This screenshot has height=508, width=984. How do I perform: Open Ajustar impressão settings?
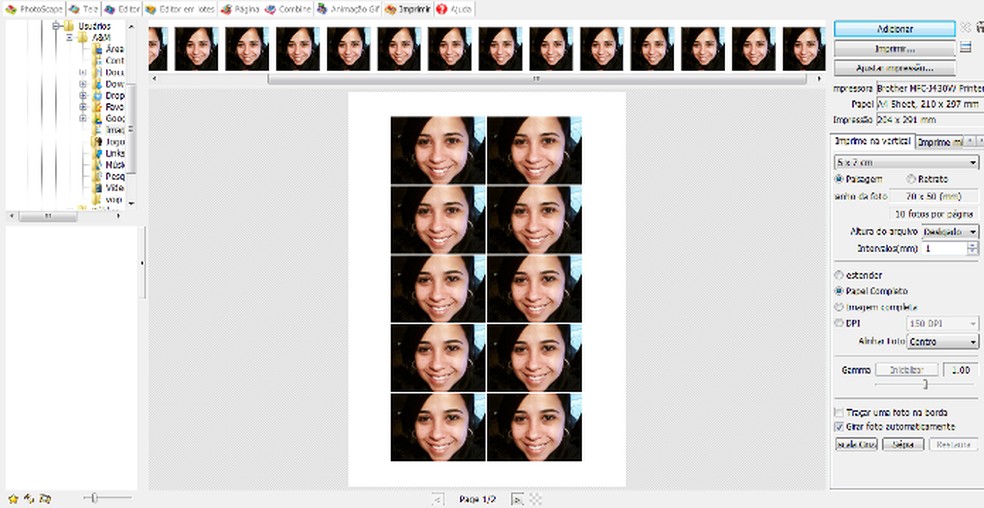894,68
